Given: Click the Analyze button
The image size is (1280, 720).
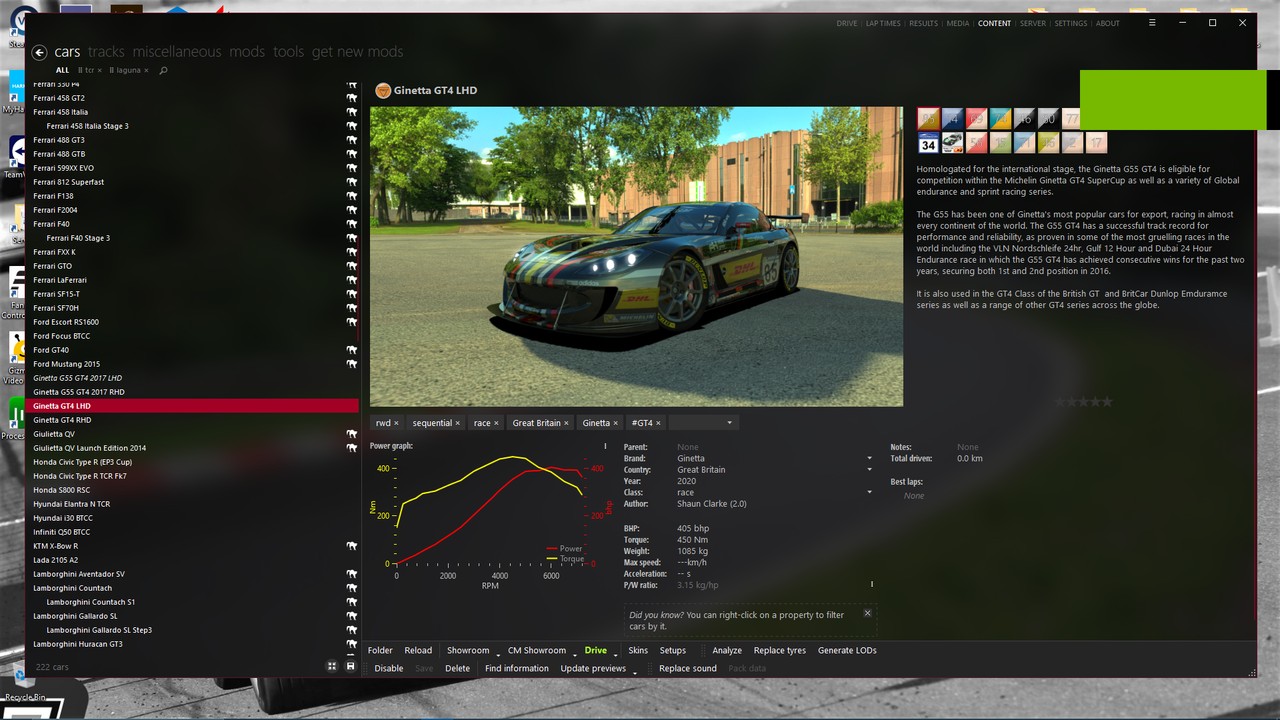Looking at the screenshot, I should tap(727, 651).
